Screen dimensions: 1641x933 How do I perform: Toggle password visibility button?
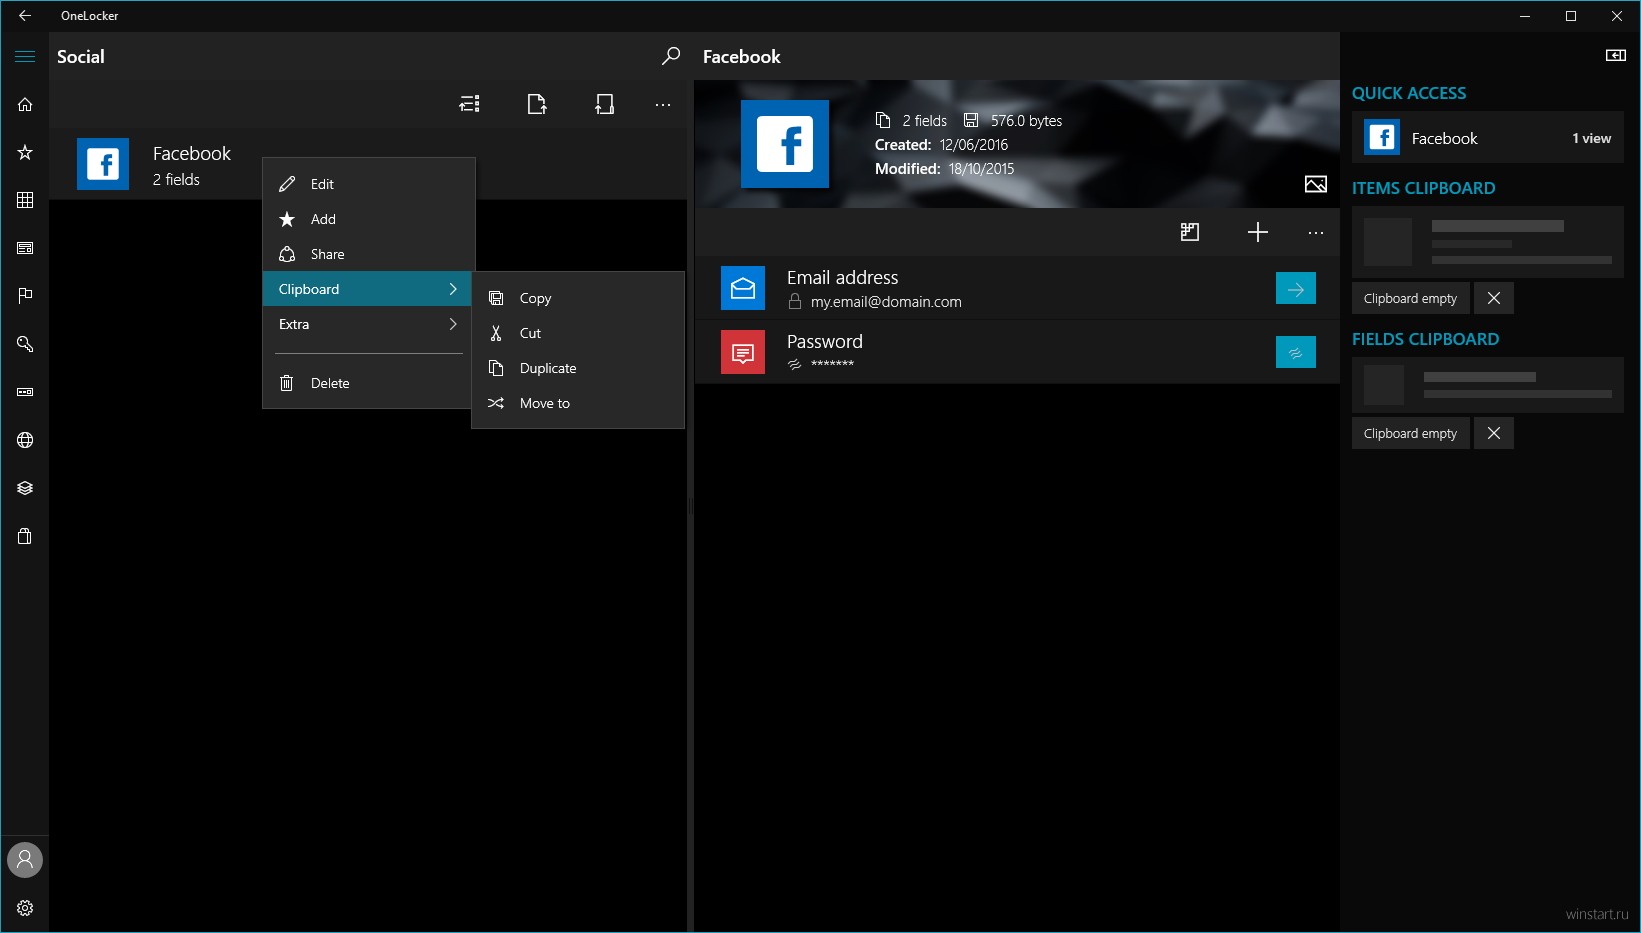pos(1296,352)
